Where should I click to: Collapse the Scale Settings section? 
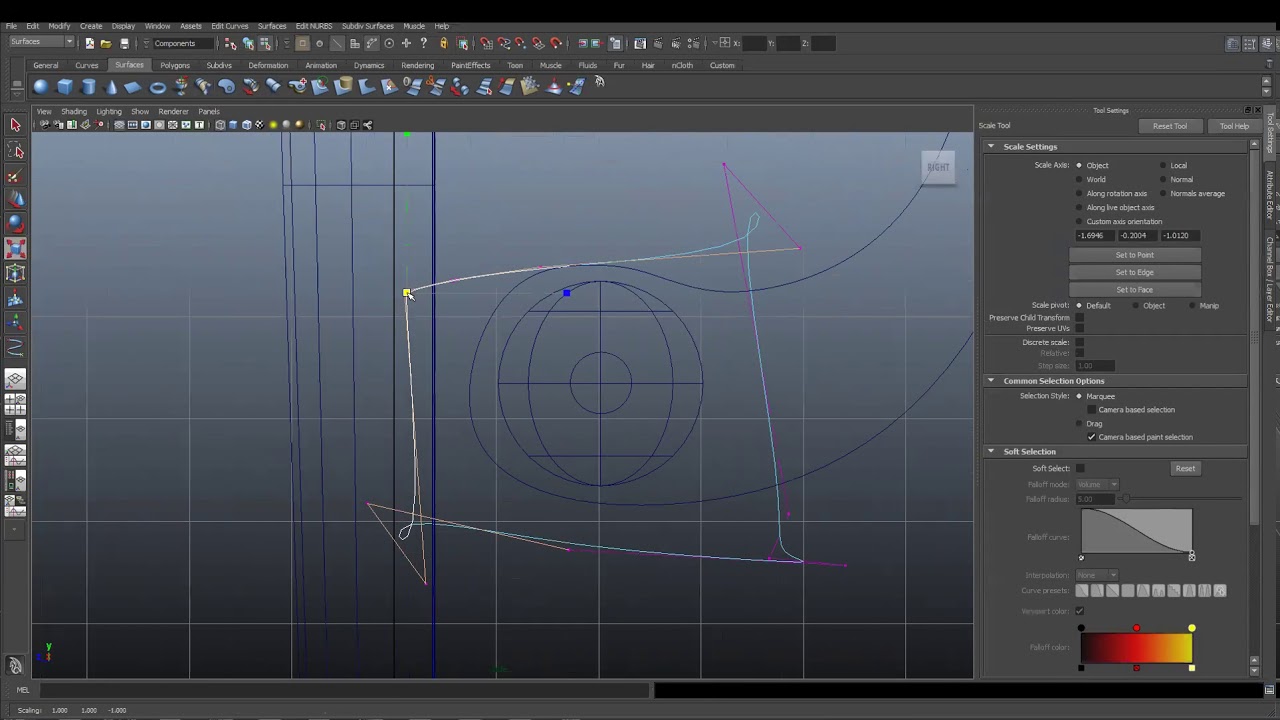click(x=991, y=147)
